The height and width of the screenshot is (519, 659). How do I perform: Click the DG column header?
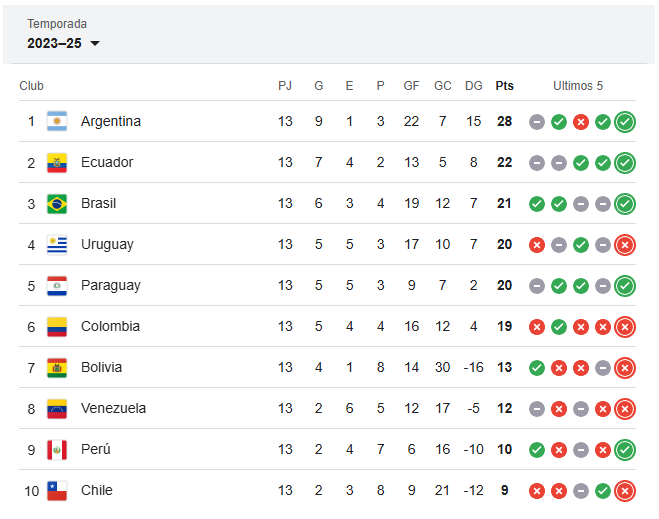474,86
